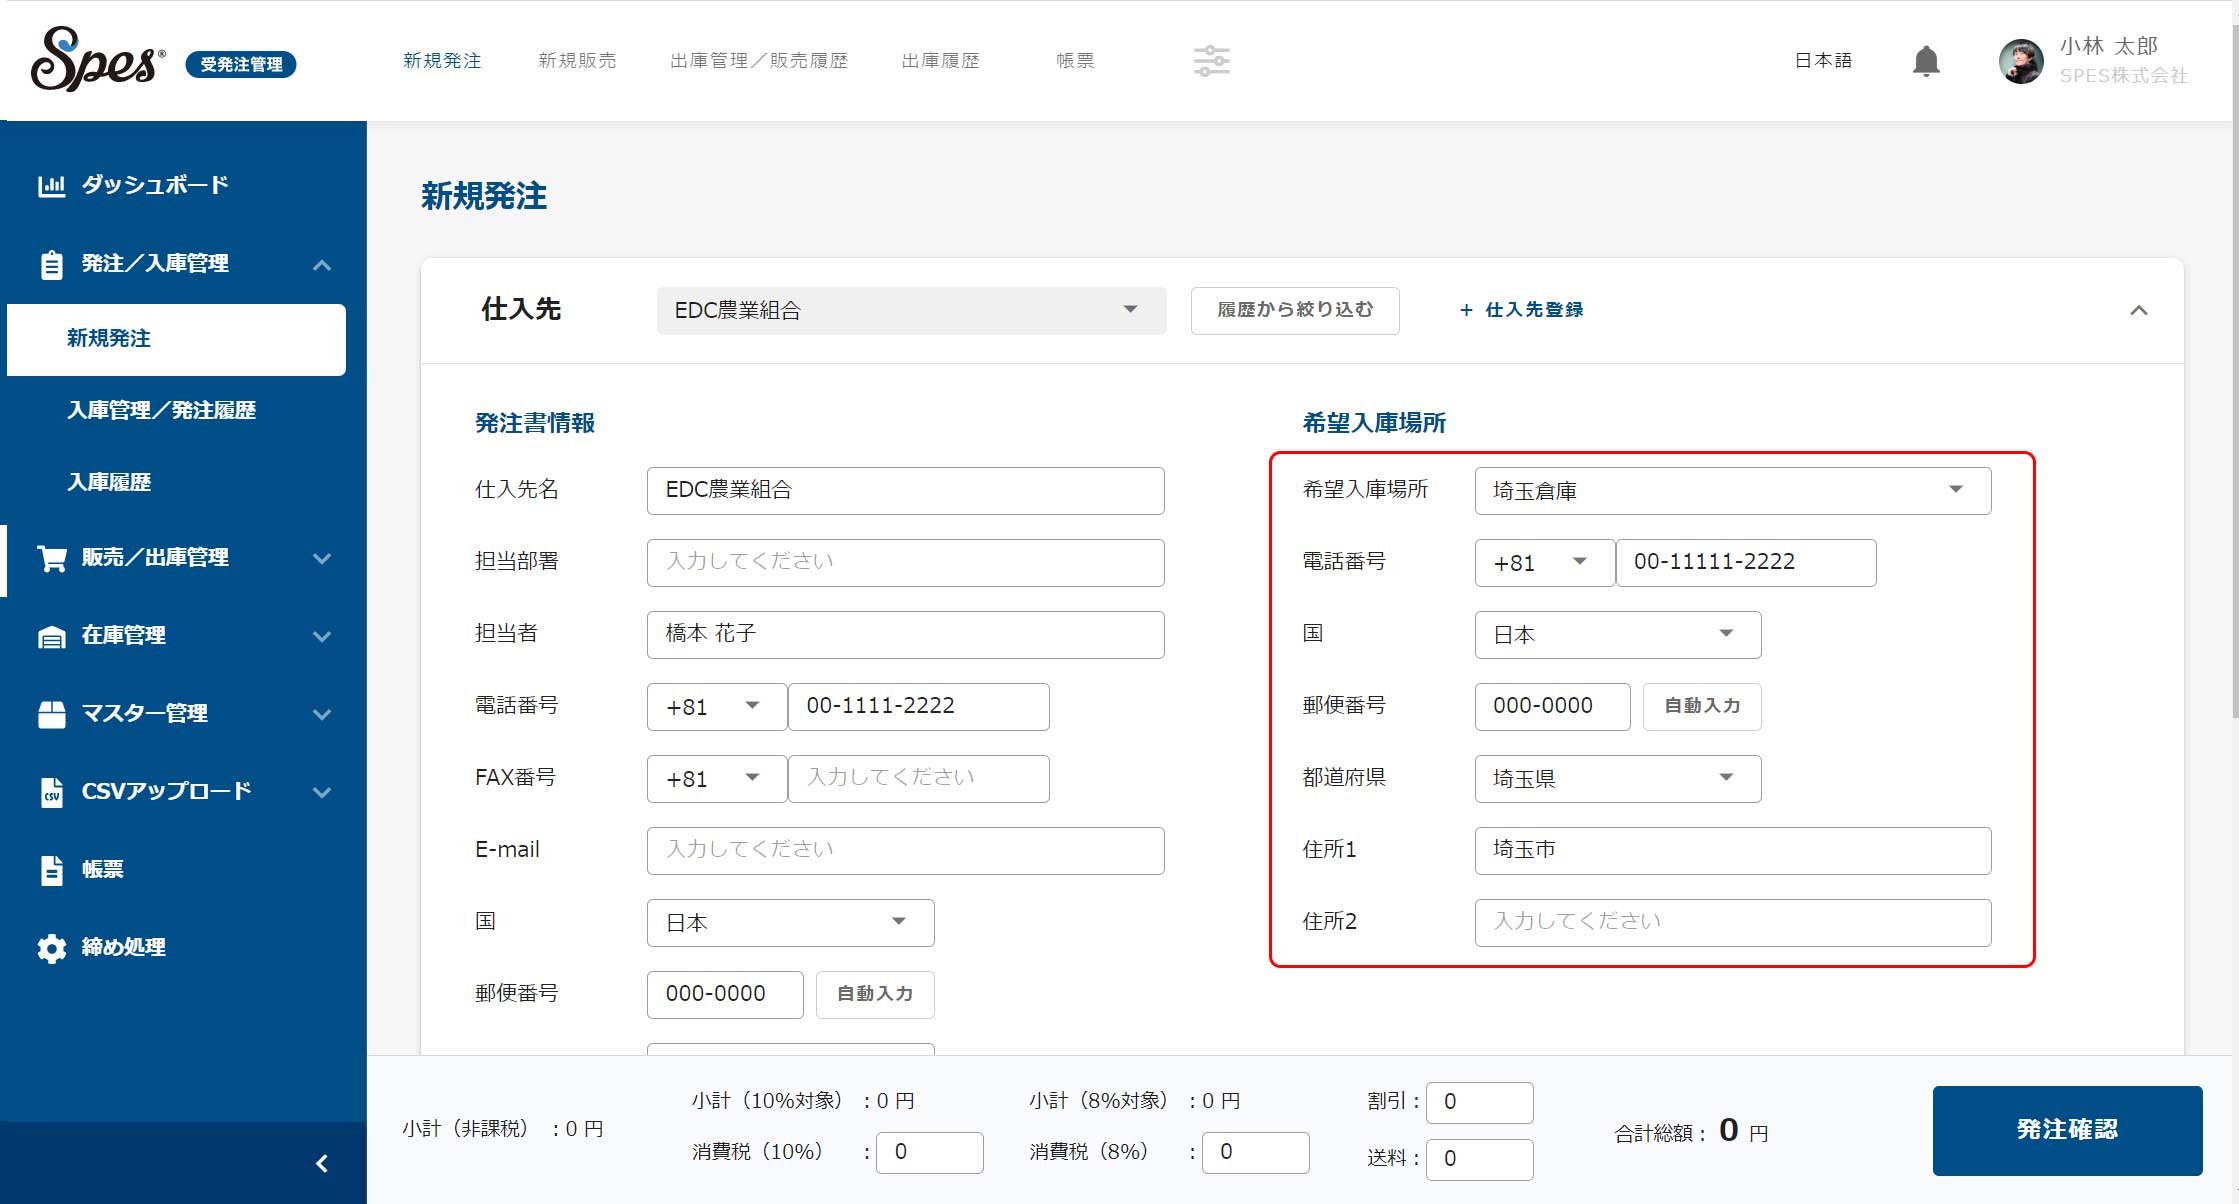Open the 新規販売 top tab
Viewport: 2239px width, 1204px height.
tap(577, 61)
